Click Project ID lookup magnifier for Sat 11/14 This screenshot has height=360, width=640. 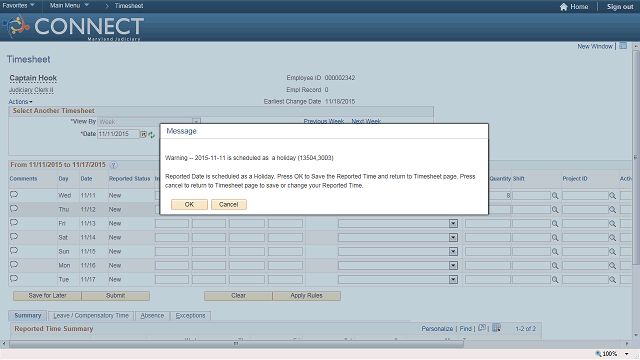tap(613, 238)
